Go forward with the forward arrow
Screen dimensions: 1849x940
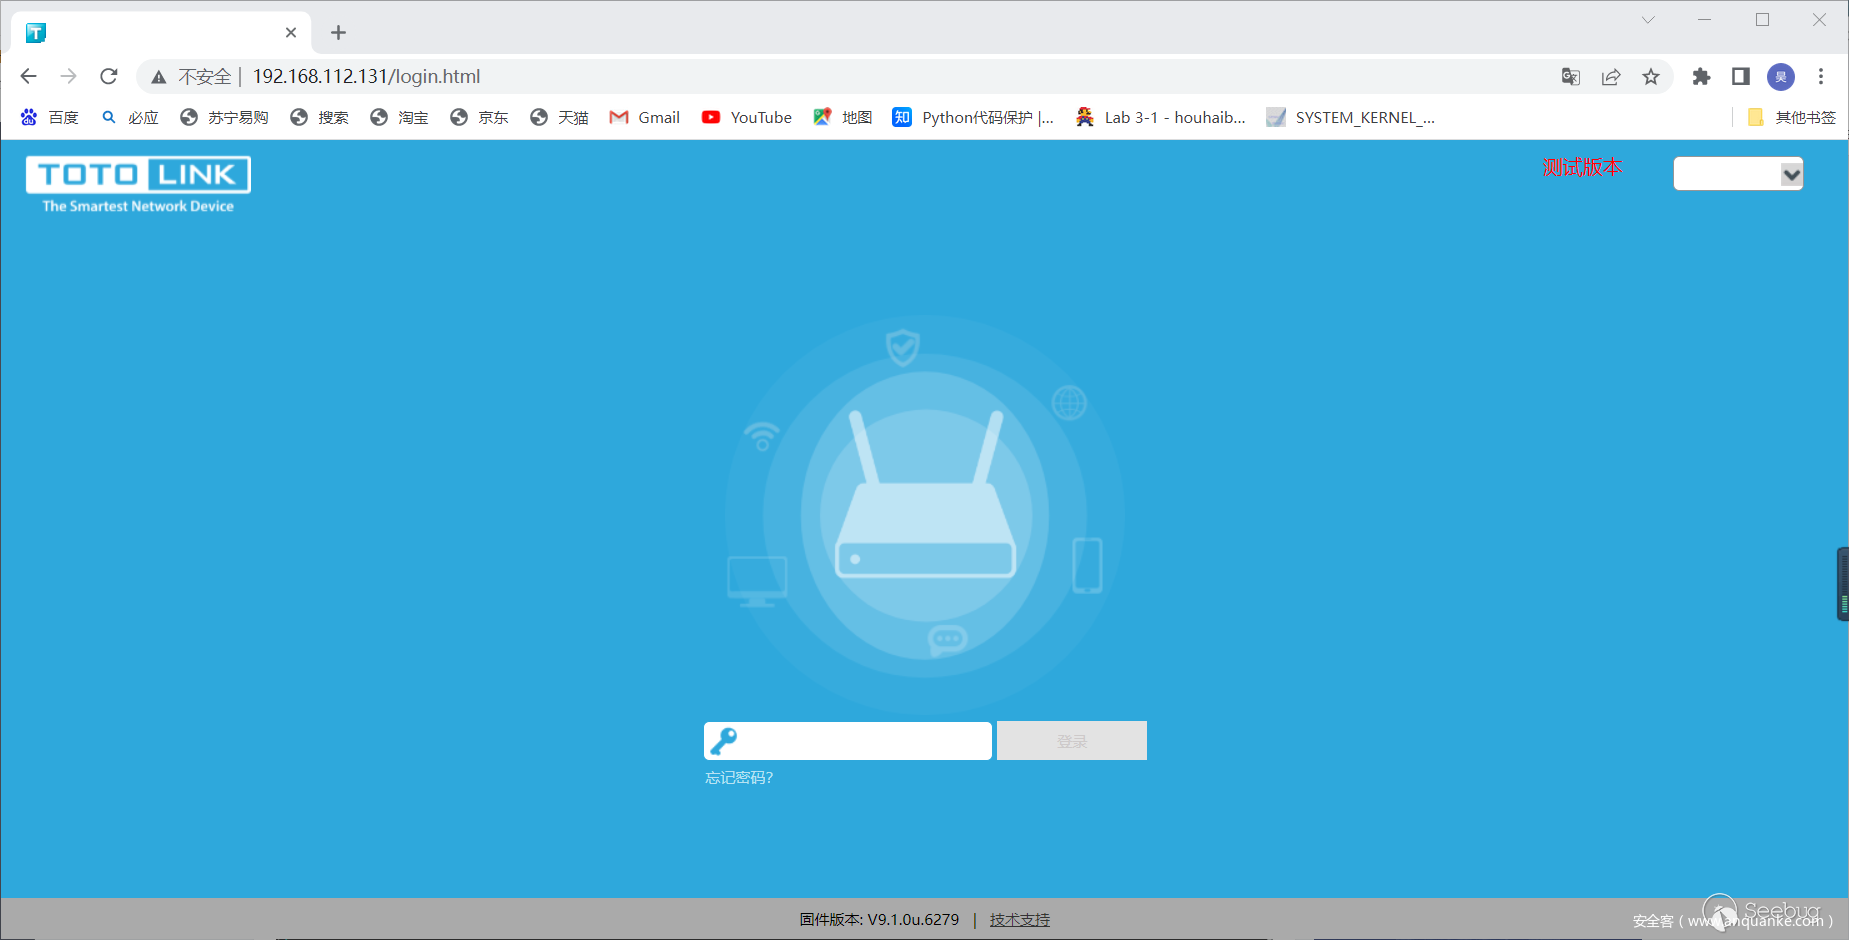pos(68,76)
